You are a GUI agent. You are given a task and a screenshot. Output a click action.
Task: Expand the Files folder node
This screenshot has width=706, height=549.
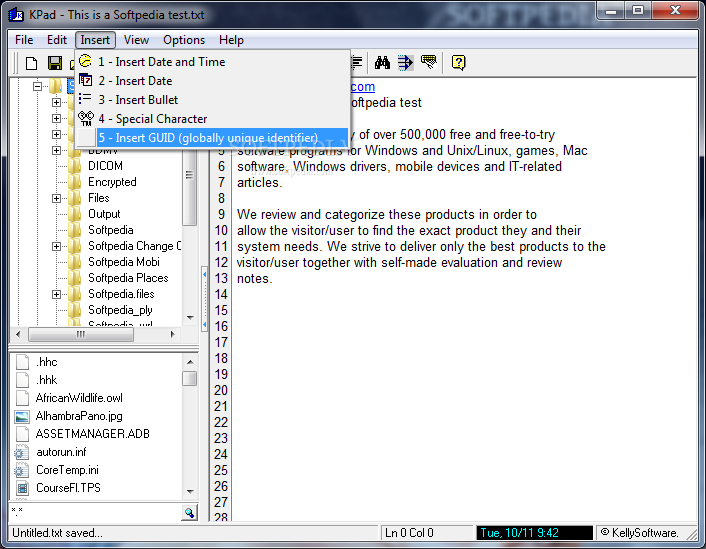coord(56,198)
